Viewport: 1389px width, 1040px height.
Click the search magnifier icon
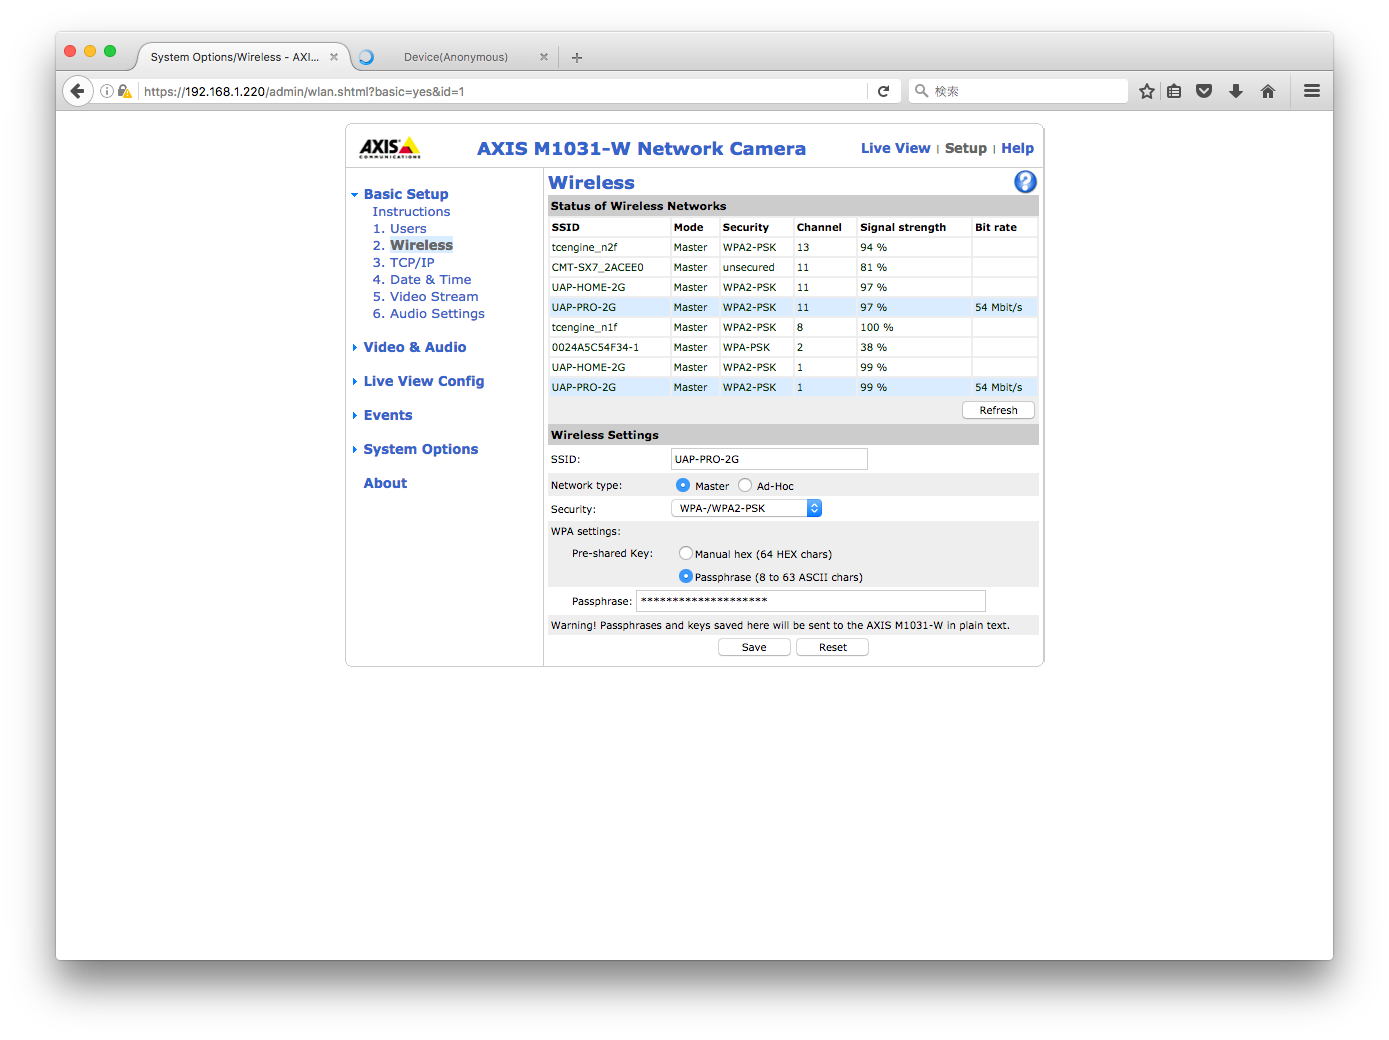pyautogui.click(x=922, y=91)
